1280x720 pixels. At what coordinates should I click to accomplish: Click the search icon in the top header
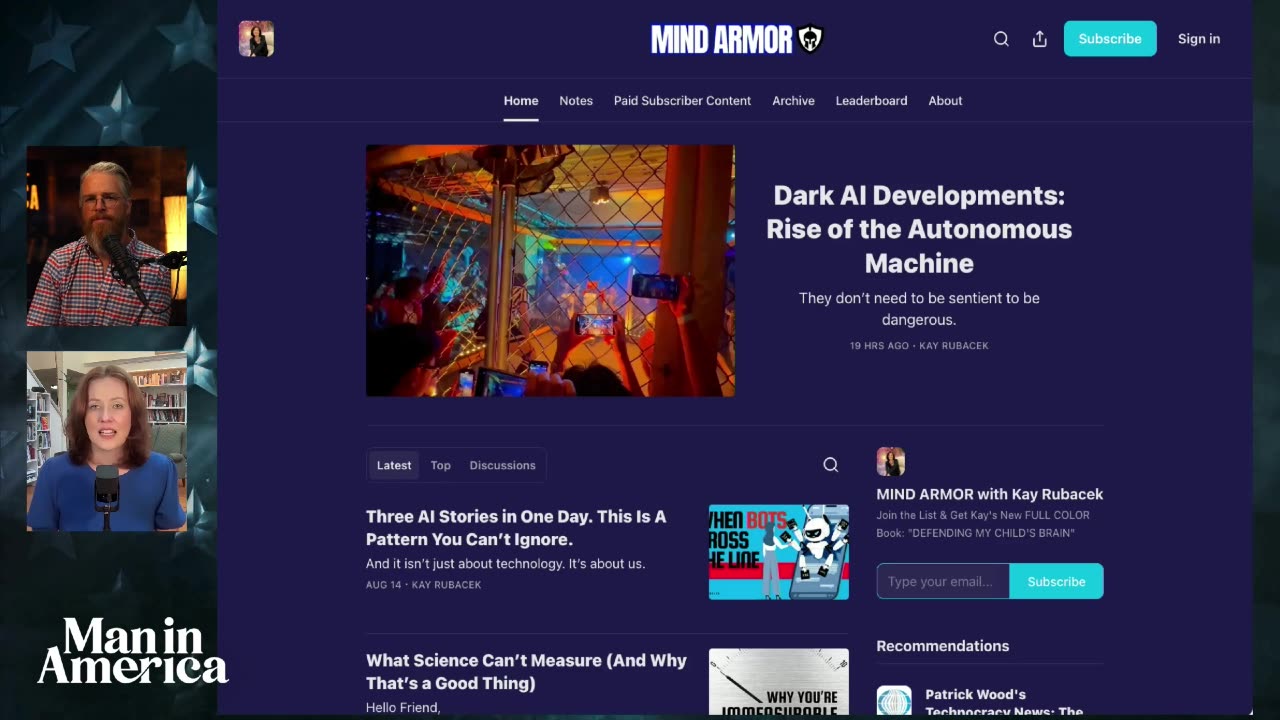click(x=1001, y=39)
